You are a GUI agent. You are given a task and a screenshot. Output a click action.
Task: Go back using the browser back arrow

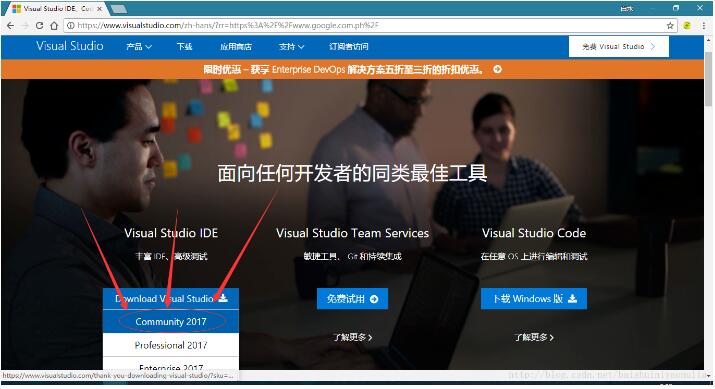(10, 26)
